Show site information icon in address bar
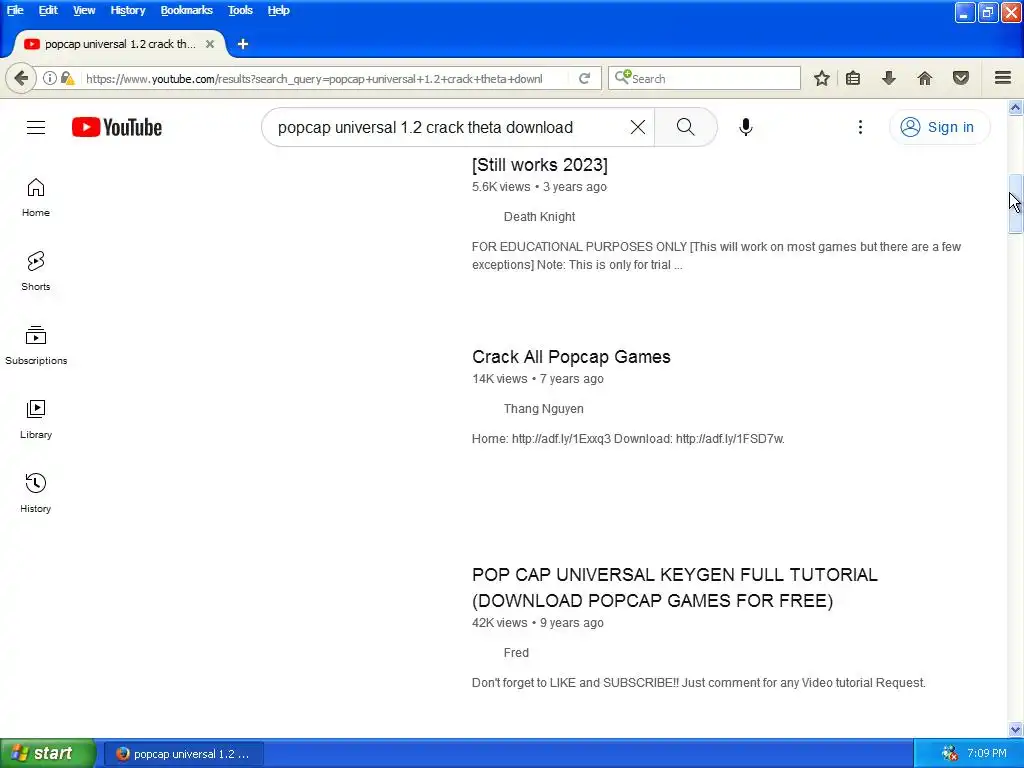 [50, 78]
